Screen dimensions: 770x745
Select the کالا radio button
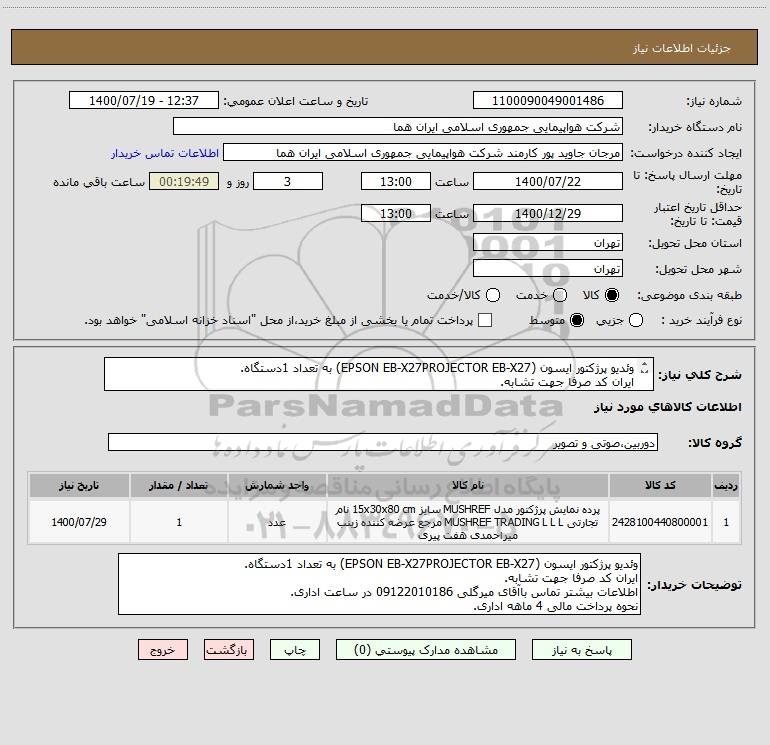point(612,295)
